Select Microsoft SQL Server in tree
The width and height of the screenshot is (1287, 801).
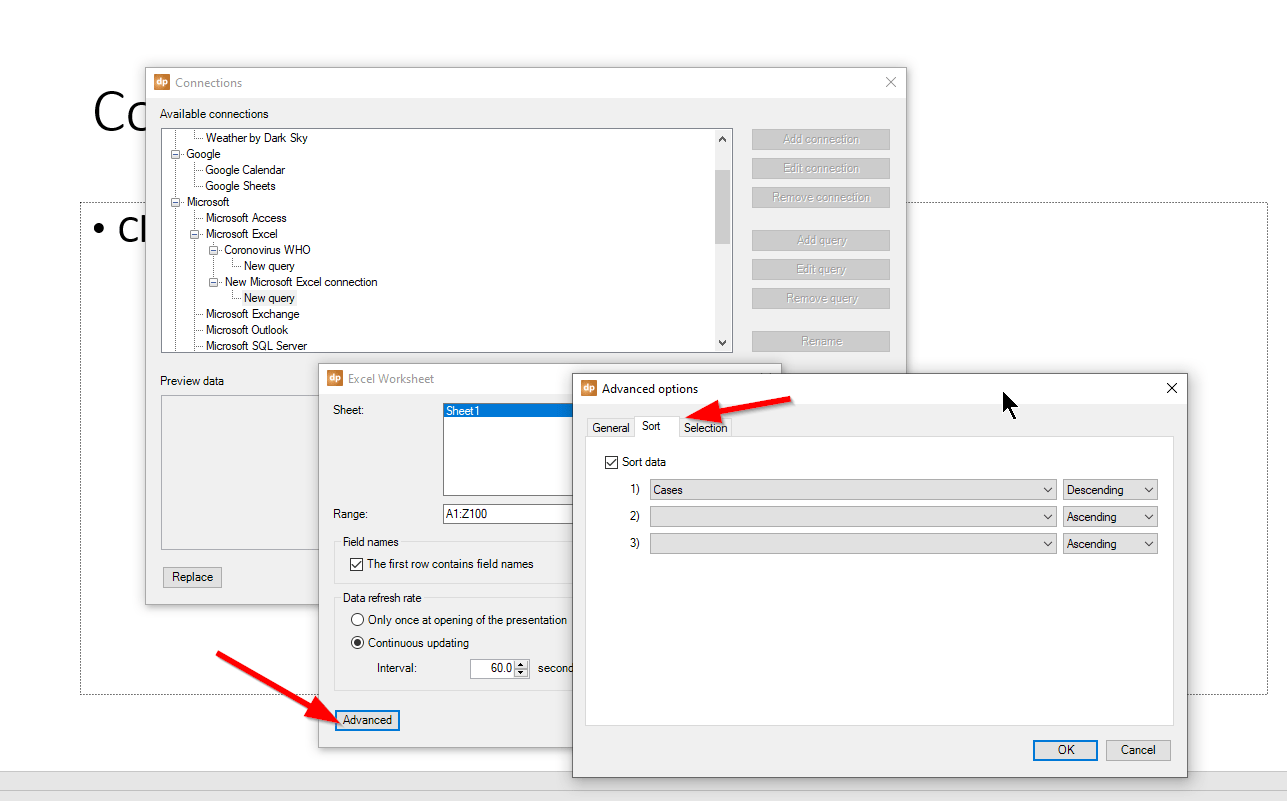click(x=256, y=346)
